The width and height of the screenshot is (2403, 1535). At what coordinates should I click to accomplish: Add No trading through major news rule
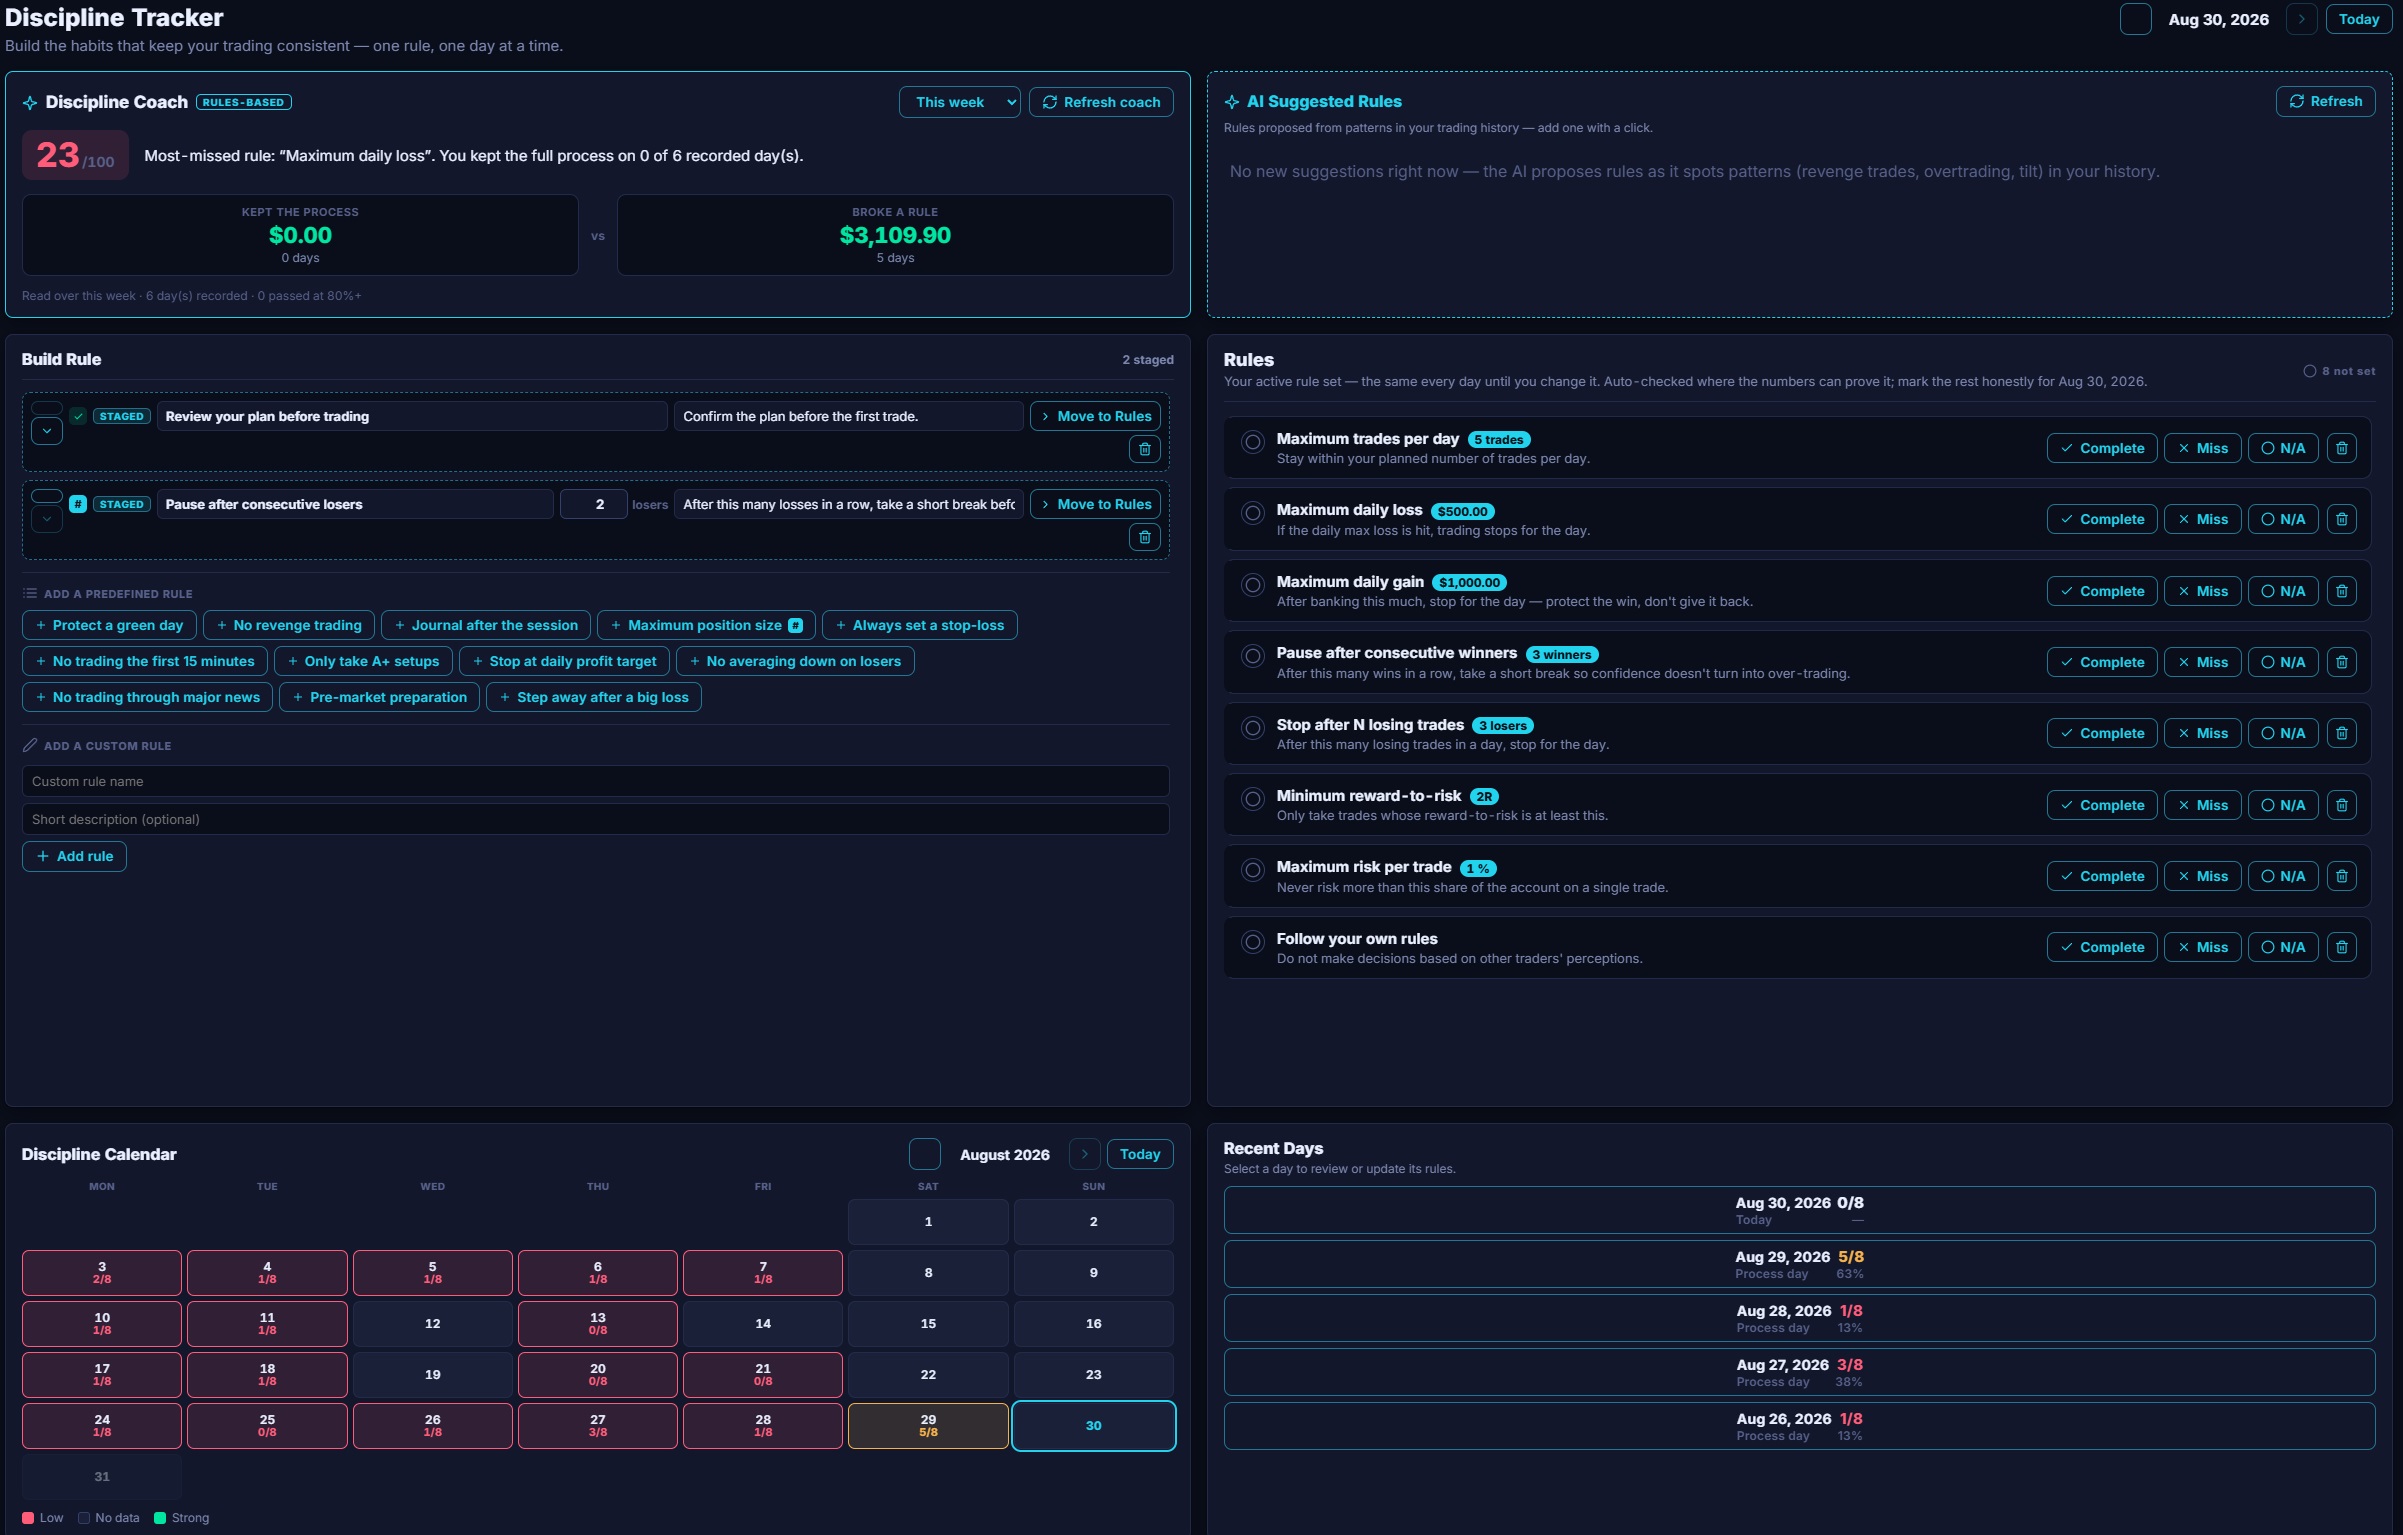click(x=147, y=697)
